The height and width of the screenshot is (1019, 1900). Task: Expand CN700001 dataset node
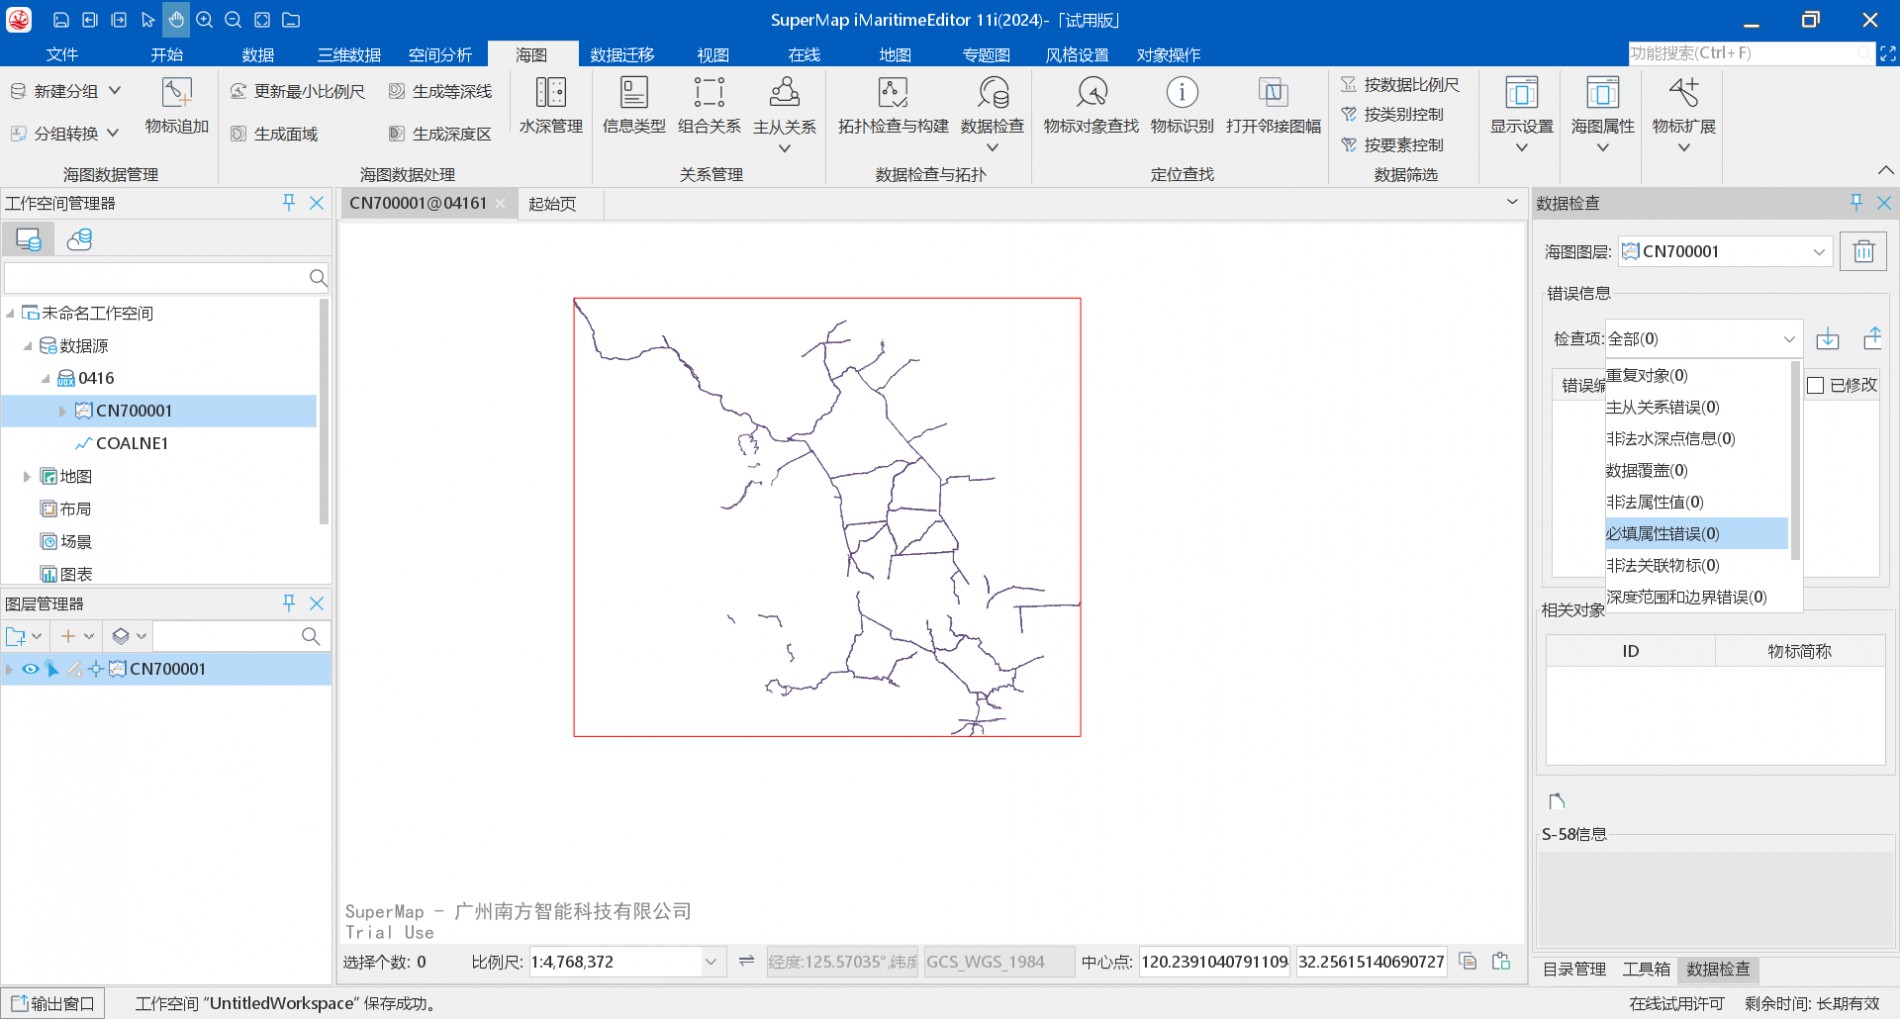point(62,411)
